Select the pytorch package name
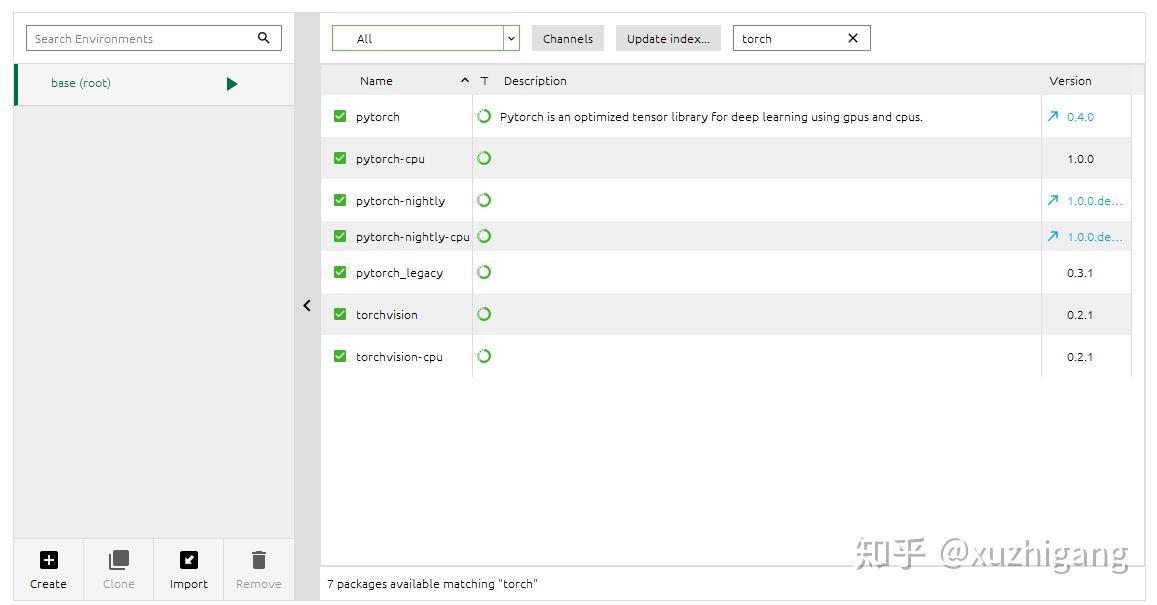 coord(377,117)
